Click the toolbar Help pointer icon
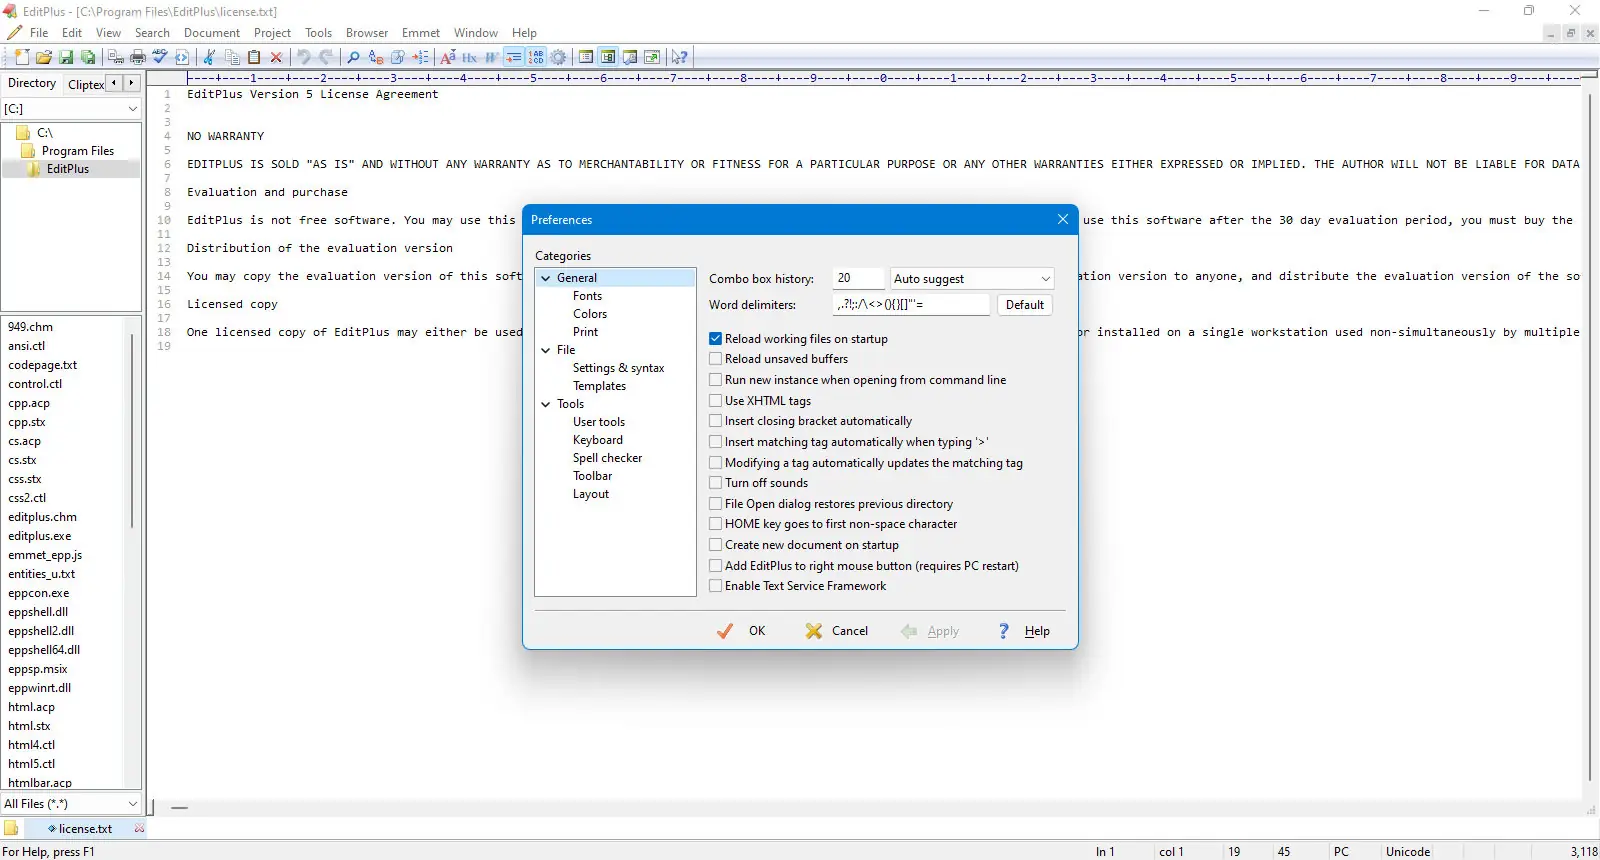This screenshot has width=1600, height=860. tap(680, 57)
